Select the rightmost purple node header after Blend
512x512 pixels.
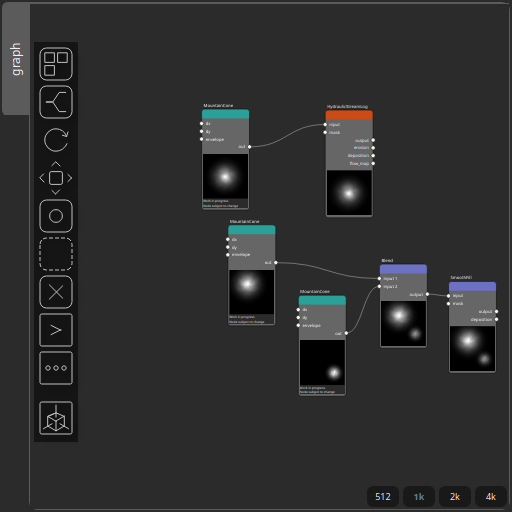(472, 286)
